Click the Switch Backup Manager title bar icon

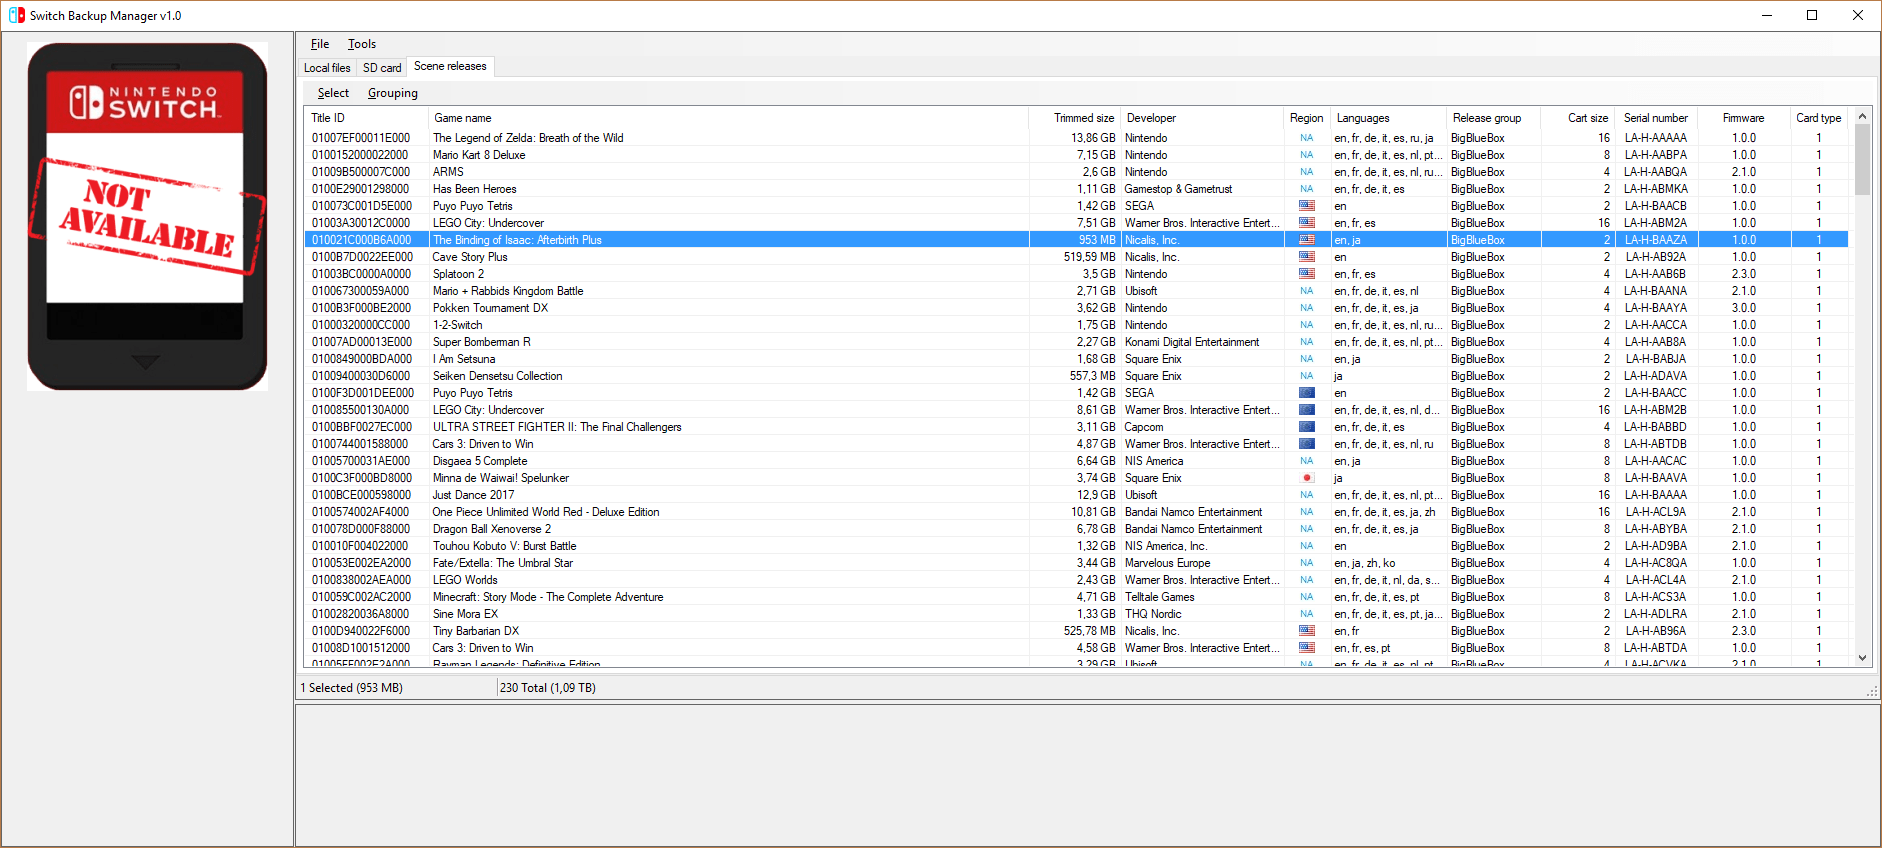pyautogui.click(x=16, y=15)
